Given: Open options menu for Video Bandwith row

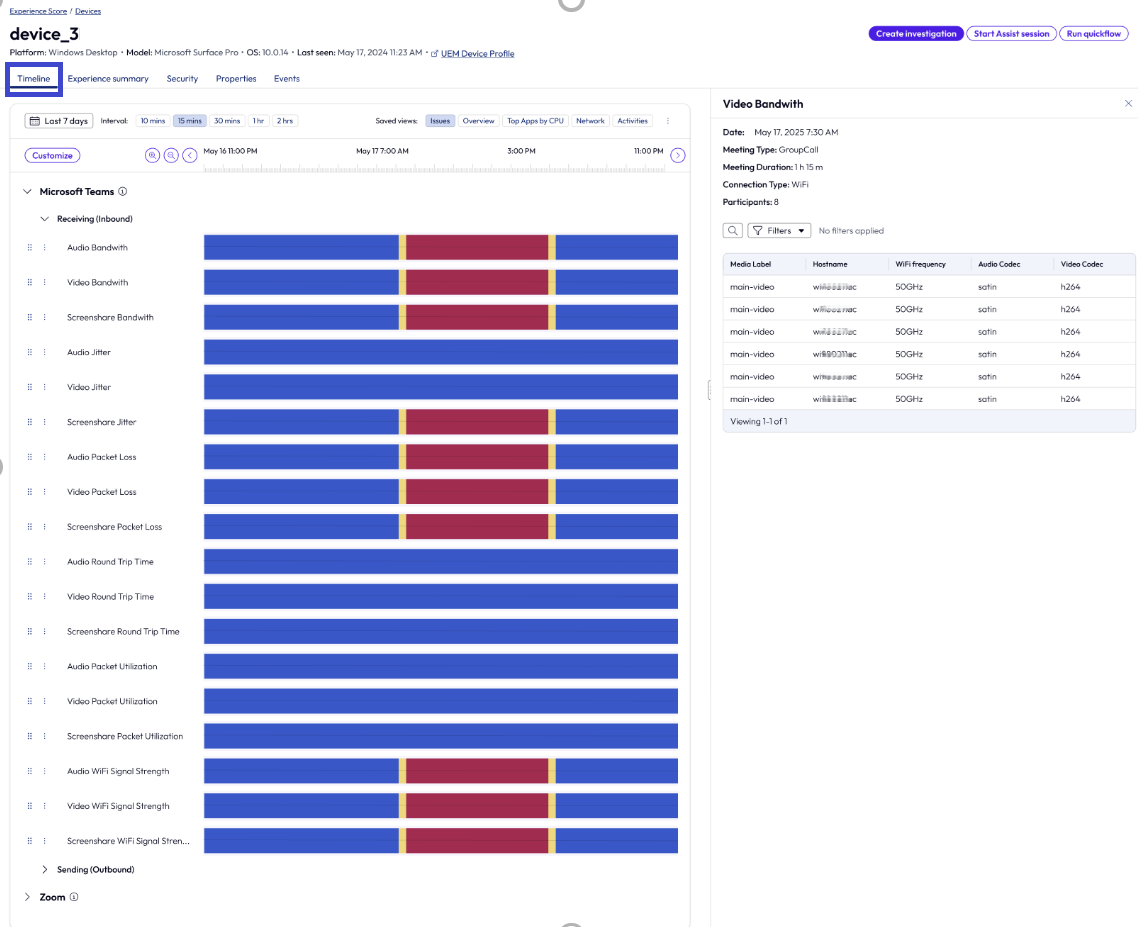Looking at the screenshot, I should [x=44, y=282].
